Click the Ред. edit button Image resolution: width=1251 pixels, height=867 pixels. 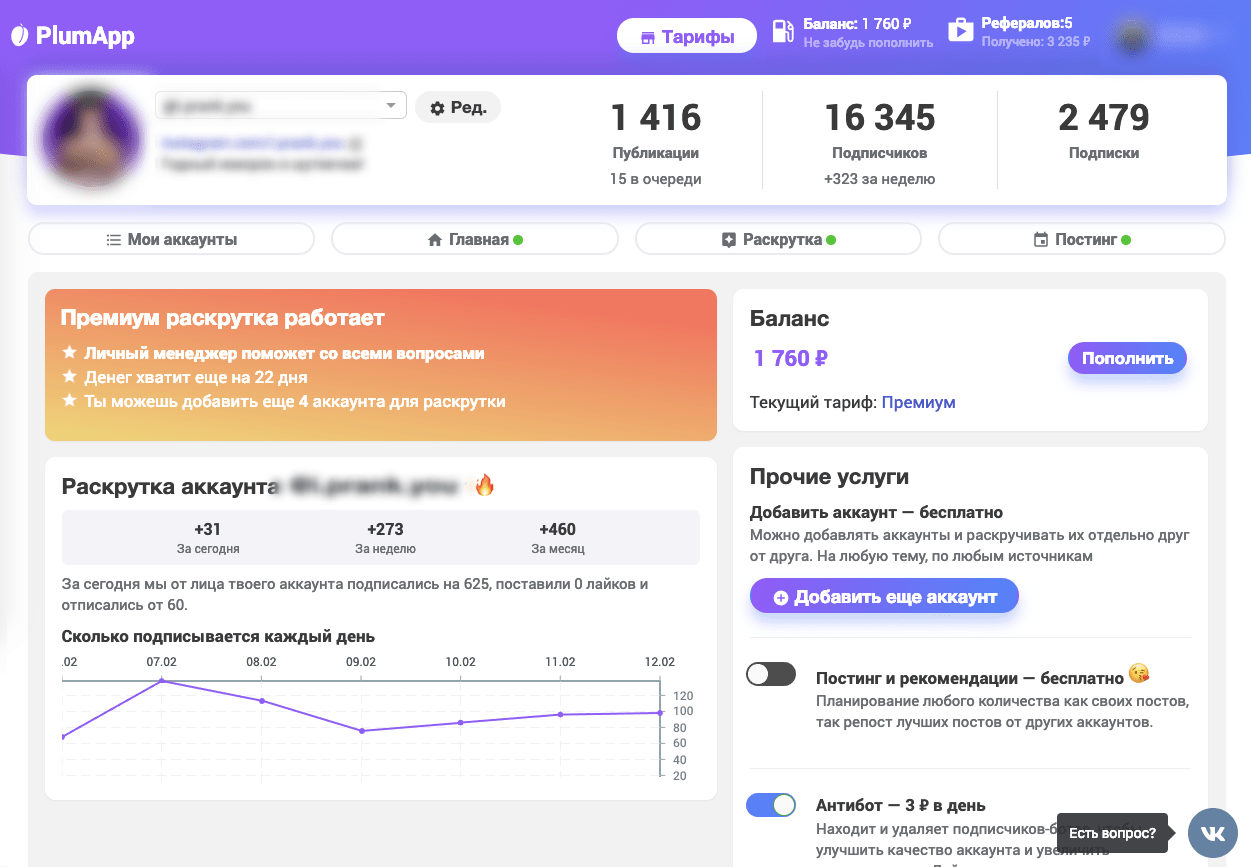[458, 107]
